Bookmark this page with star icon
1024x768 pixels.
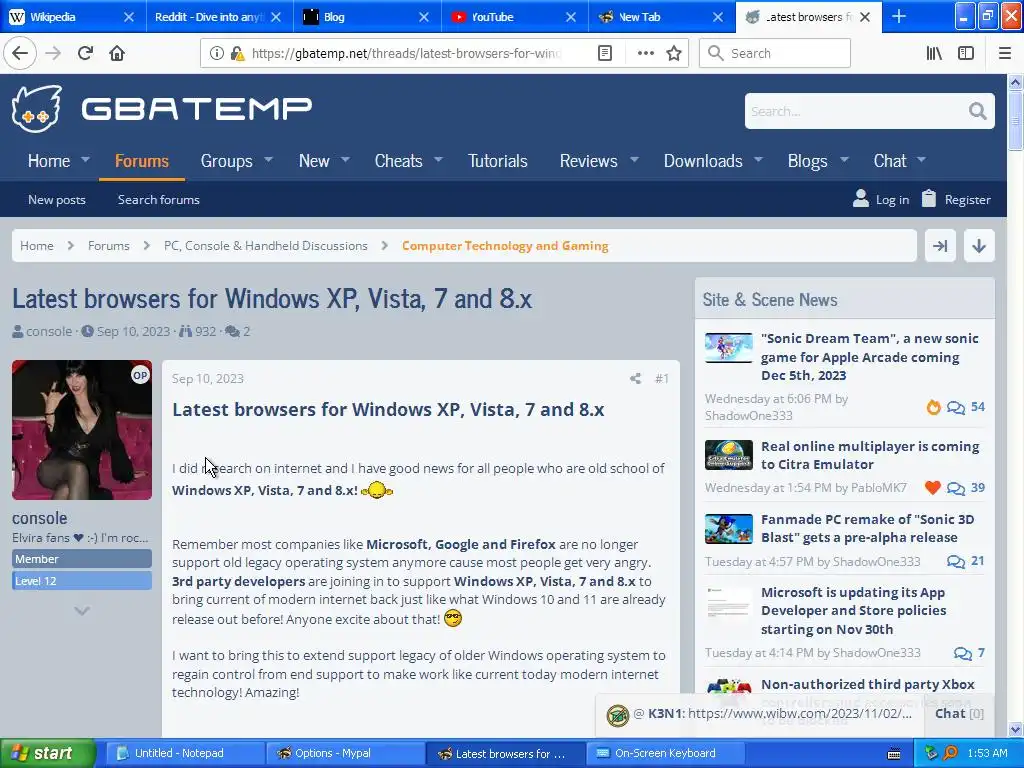tap(674, 53)
